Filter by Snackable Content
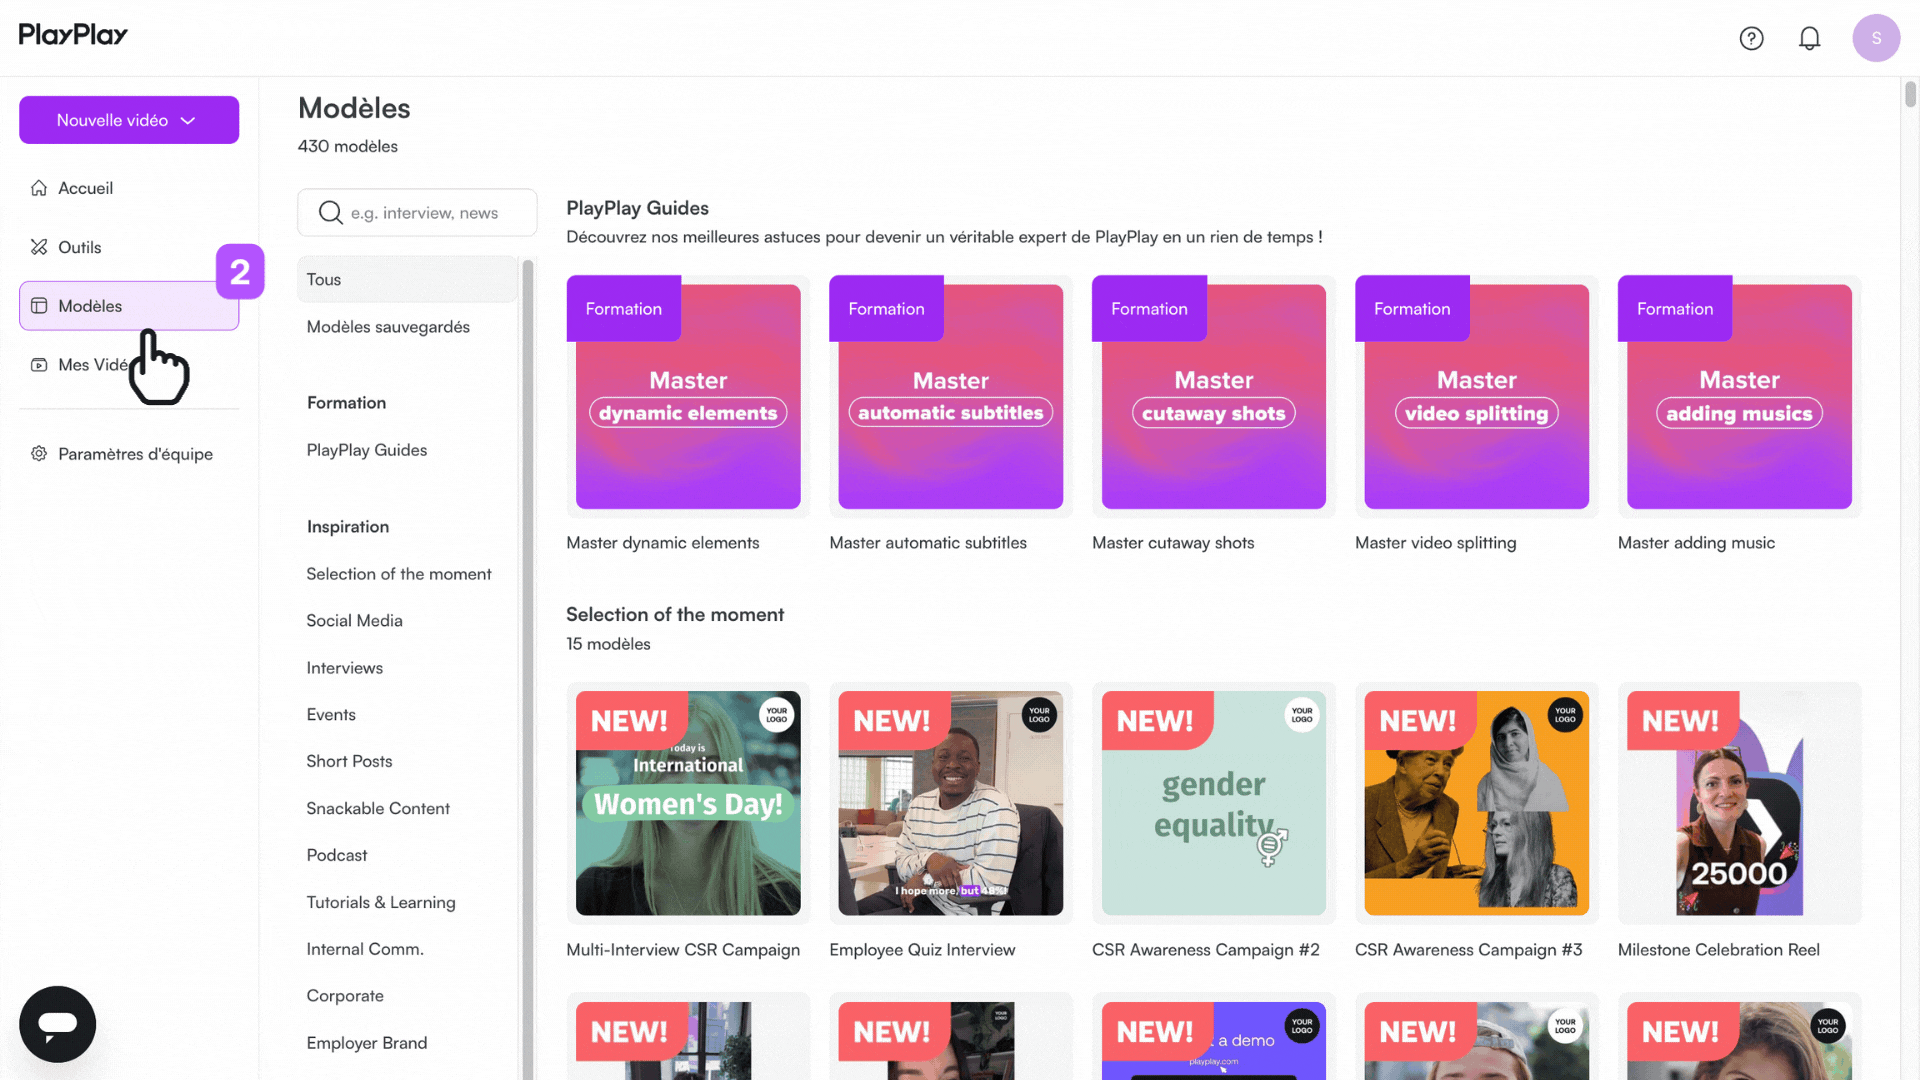The image size is (1920, 1080). coord(378,808)
